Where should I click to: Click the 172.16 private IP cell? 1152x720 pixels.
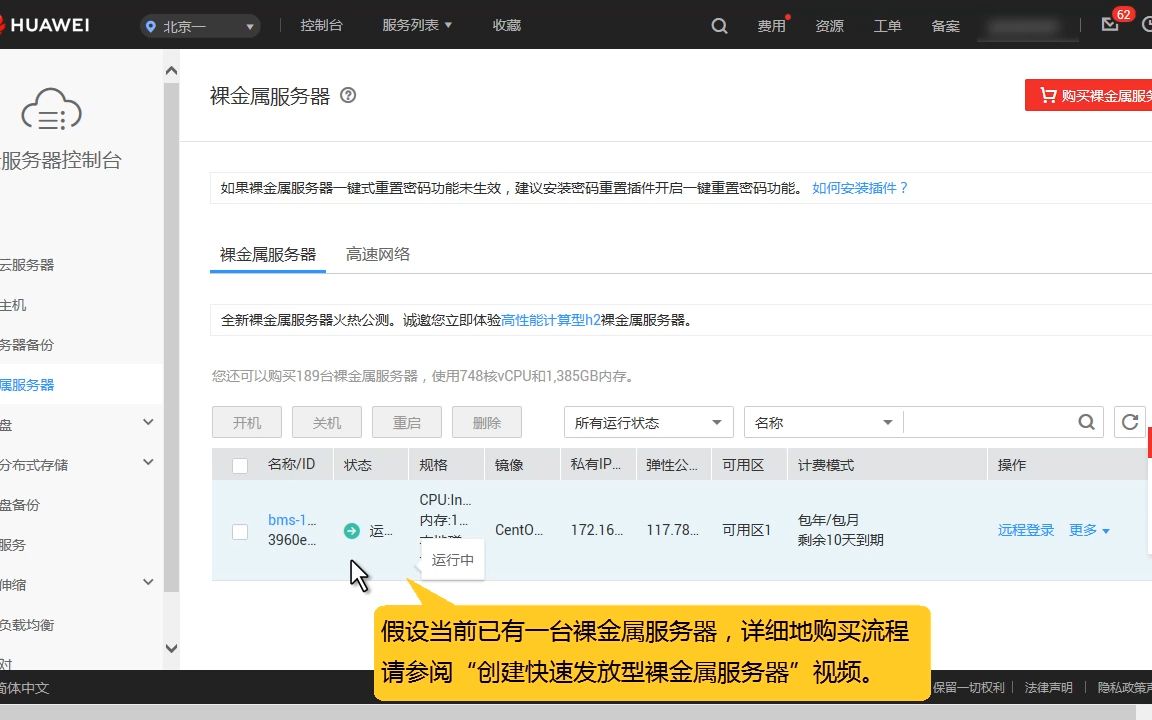597,530
